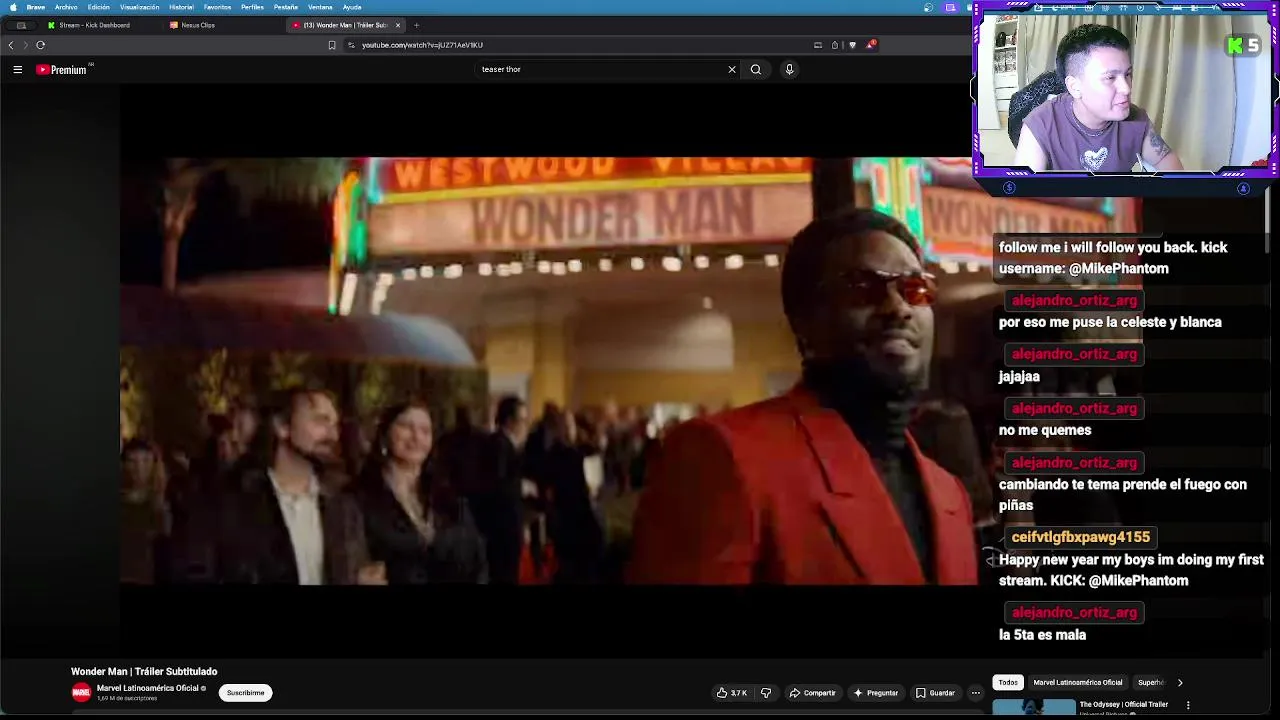The image size is (1280, 720).
Task: Switch to Nexus Clips tab
Action: coord(198,25)
